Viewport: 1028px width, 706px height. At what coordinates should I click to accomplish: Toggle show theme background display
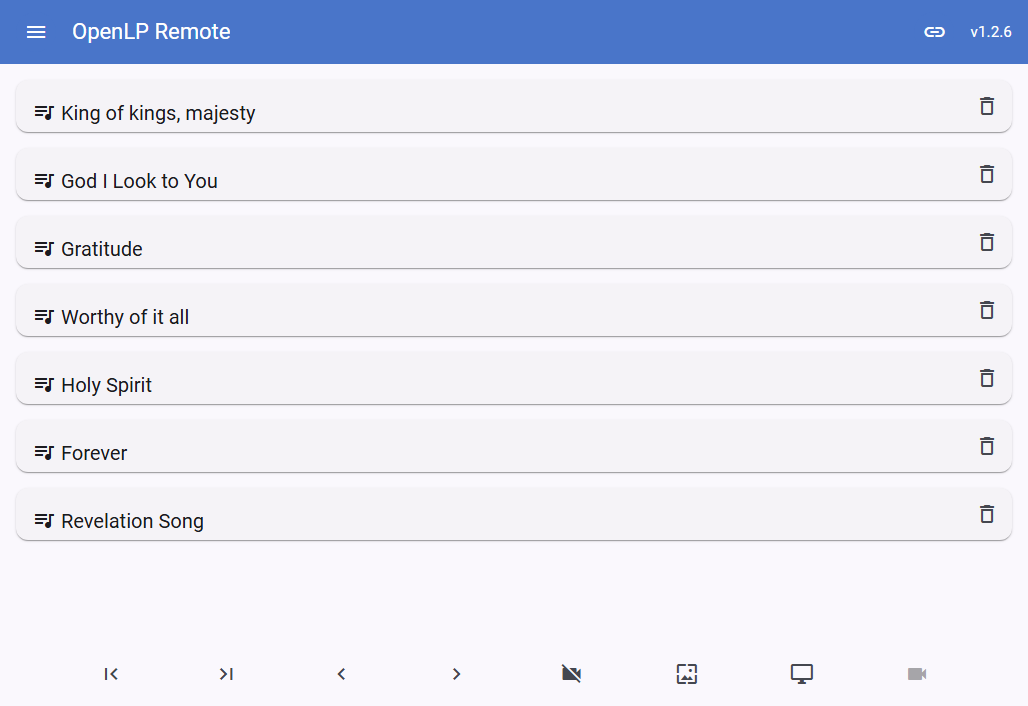point(686,674)
